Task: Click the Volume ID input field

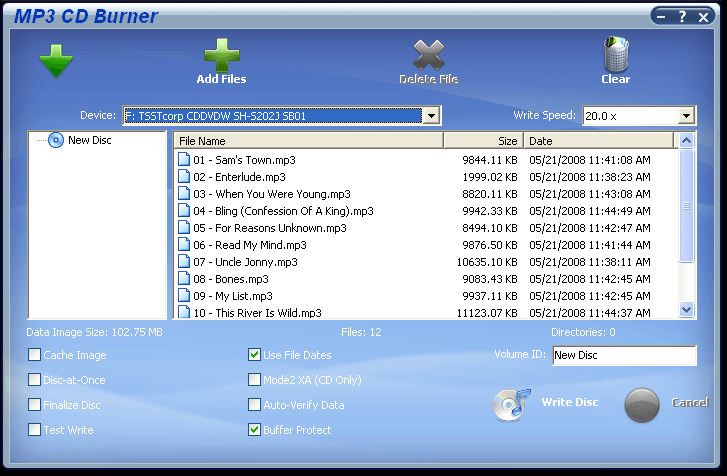Action: [x=624, y=355]
